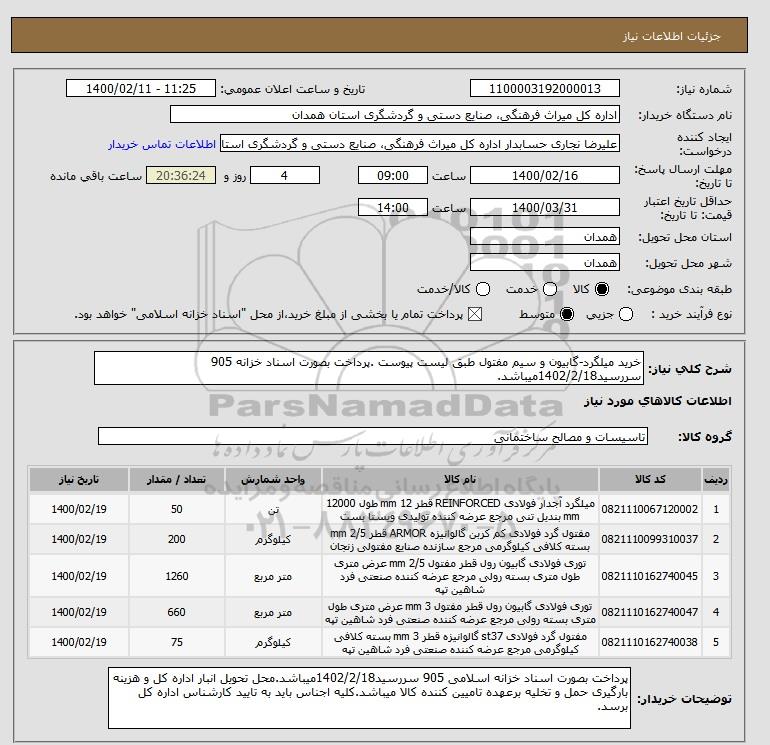Viewport: 770px width, 745px height.
Task: Click product code 0821110162740045
Action: tap(650, 576)
